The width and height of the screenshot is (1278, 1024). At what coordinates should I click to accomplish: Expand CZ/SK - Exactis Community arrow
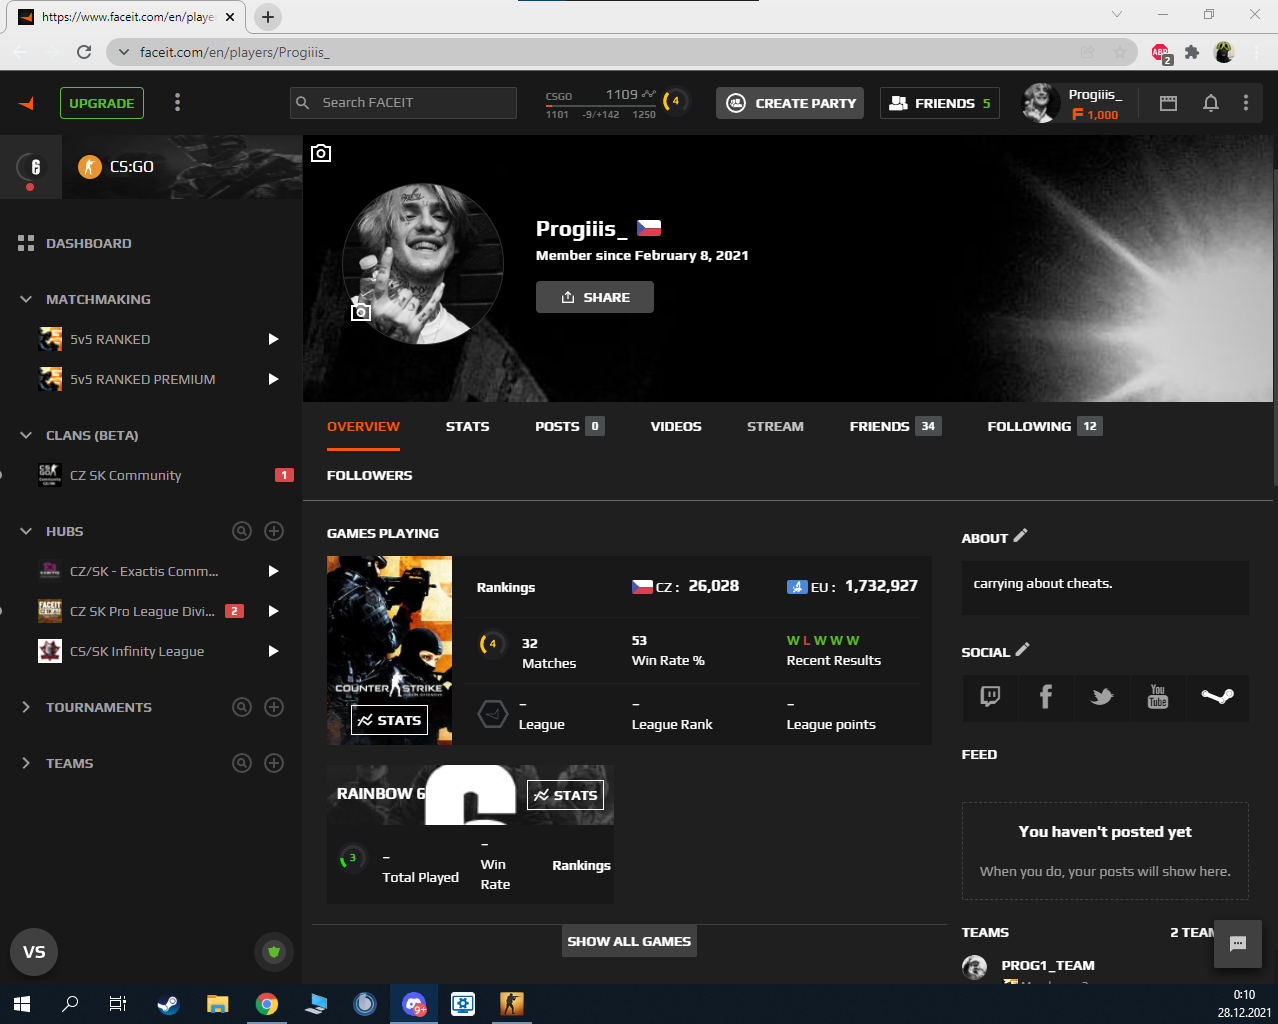tap(273, 571)
